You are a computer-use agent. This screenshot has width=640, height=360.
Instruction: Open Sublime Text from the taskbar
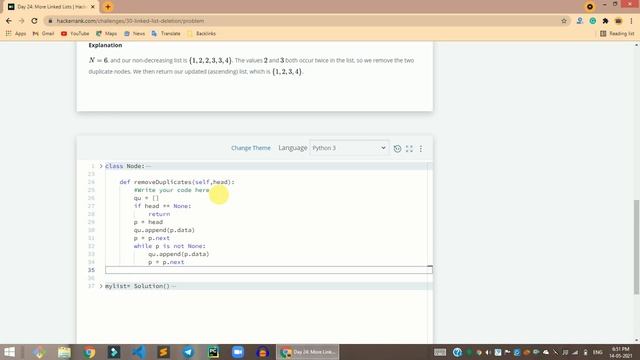tap(163, 352)
